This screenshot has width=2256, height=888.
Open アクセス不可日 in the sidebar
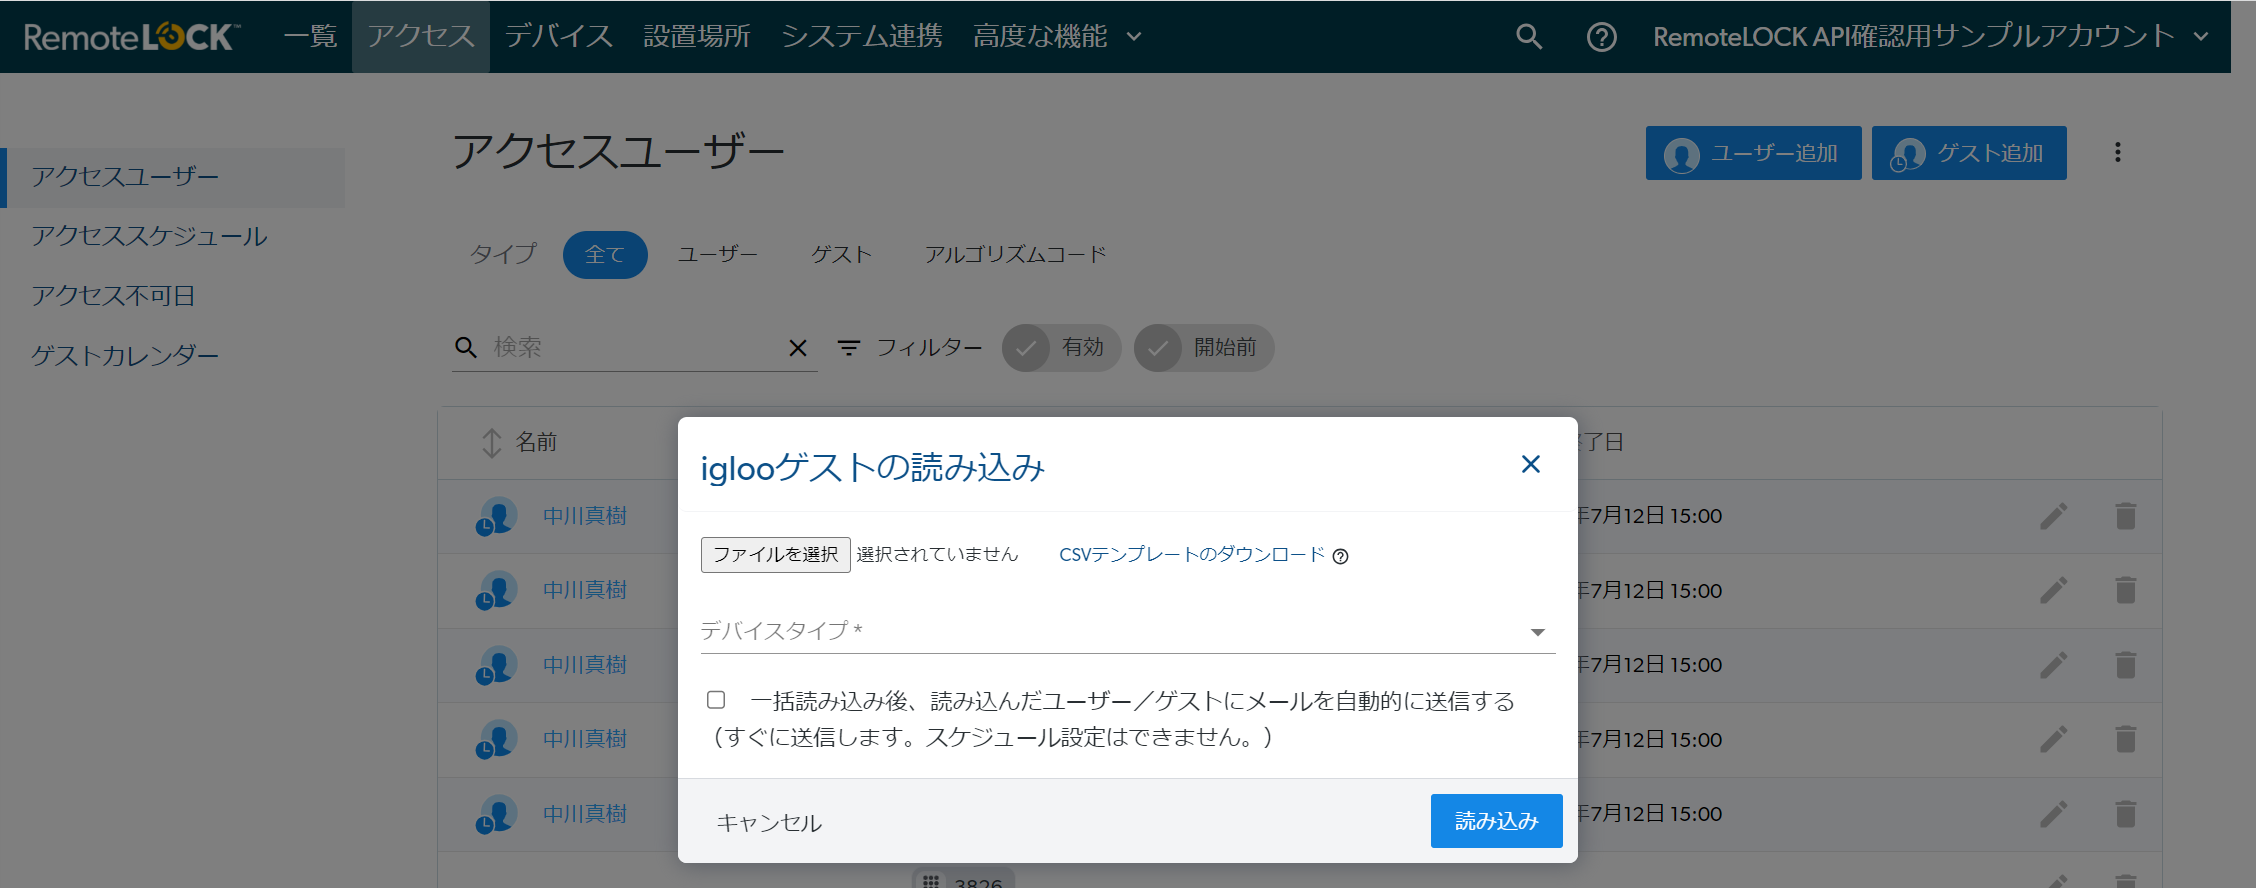[x=113, y=296]
